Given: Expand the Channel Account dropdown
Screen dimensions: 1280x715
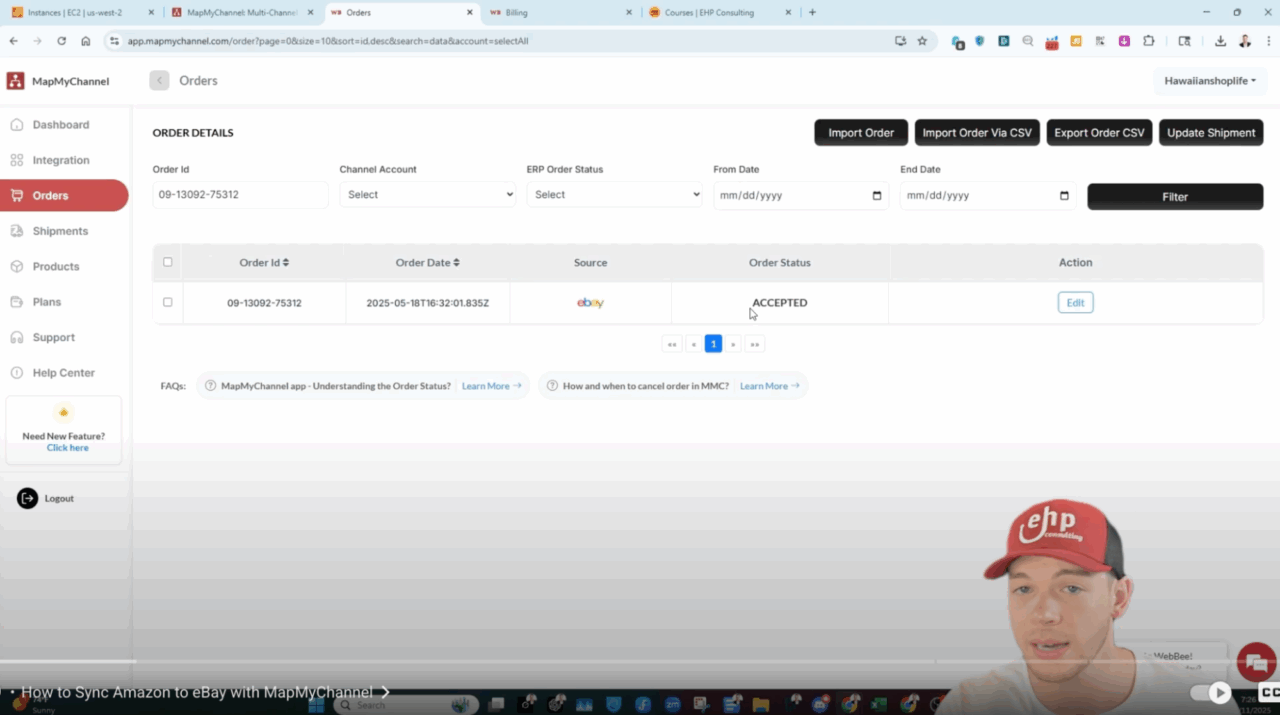Looking at the screenshot, I should point(427,195).
